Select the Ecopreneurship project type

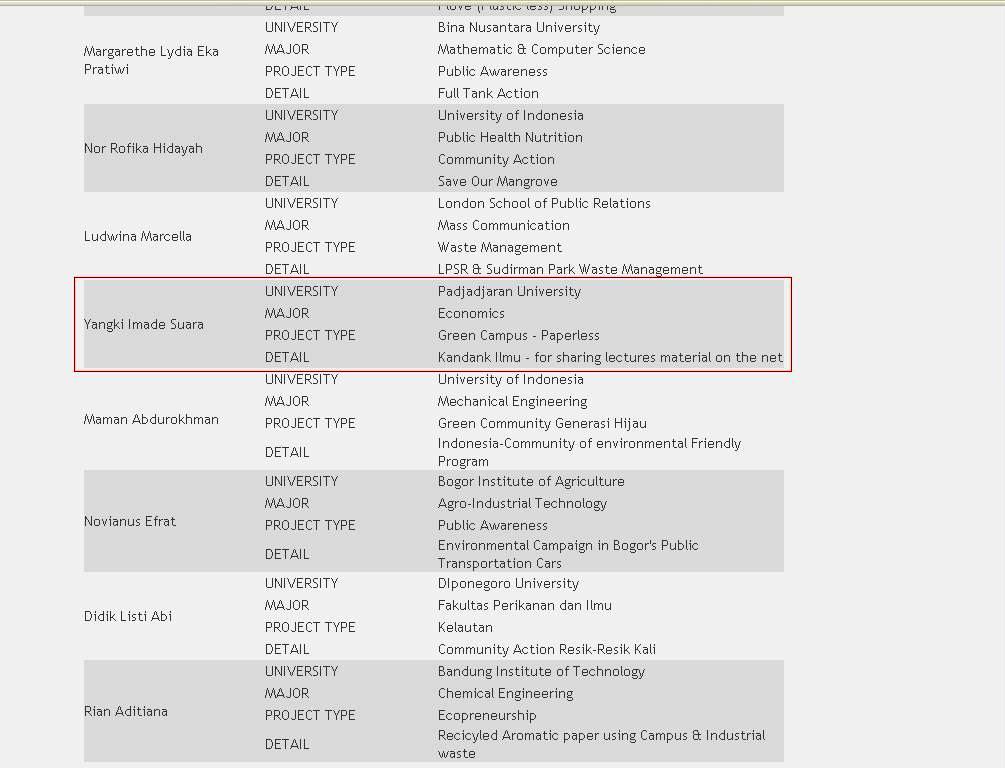[486, 715]
